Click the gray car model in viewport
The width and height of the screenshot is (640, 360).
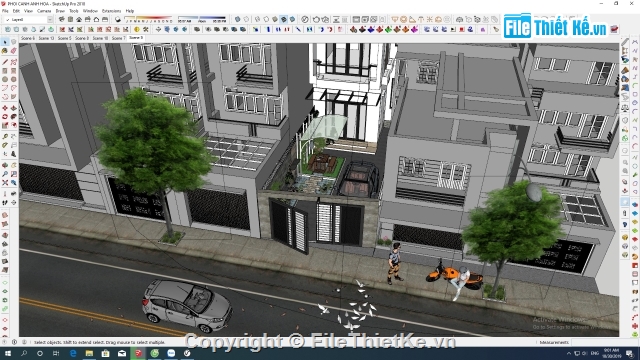(187, 305)
